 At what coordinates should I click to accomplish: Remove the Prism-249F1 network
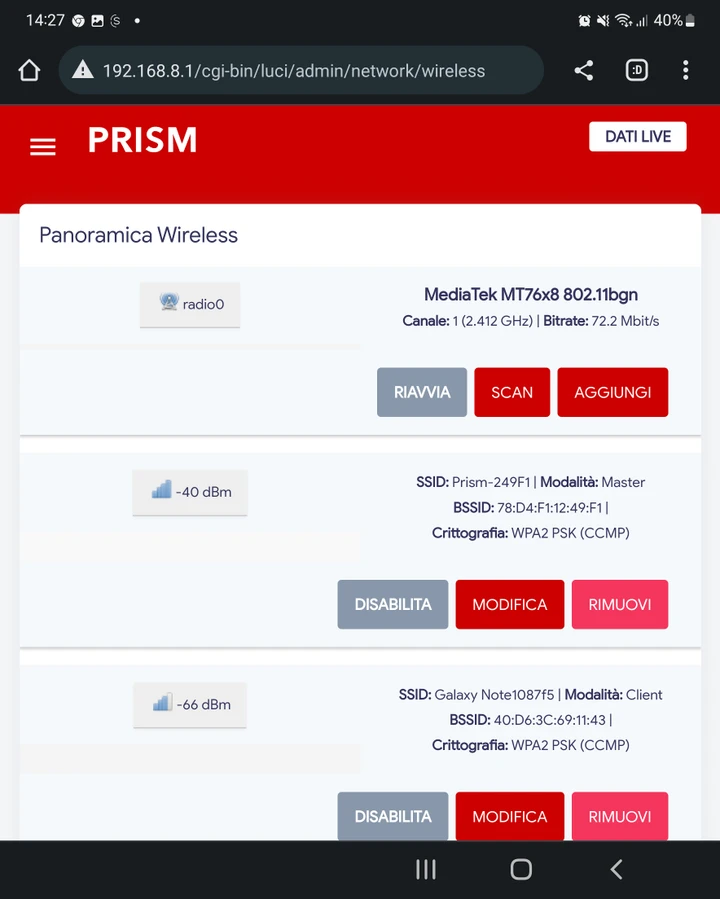(x=620, y=604)
